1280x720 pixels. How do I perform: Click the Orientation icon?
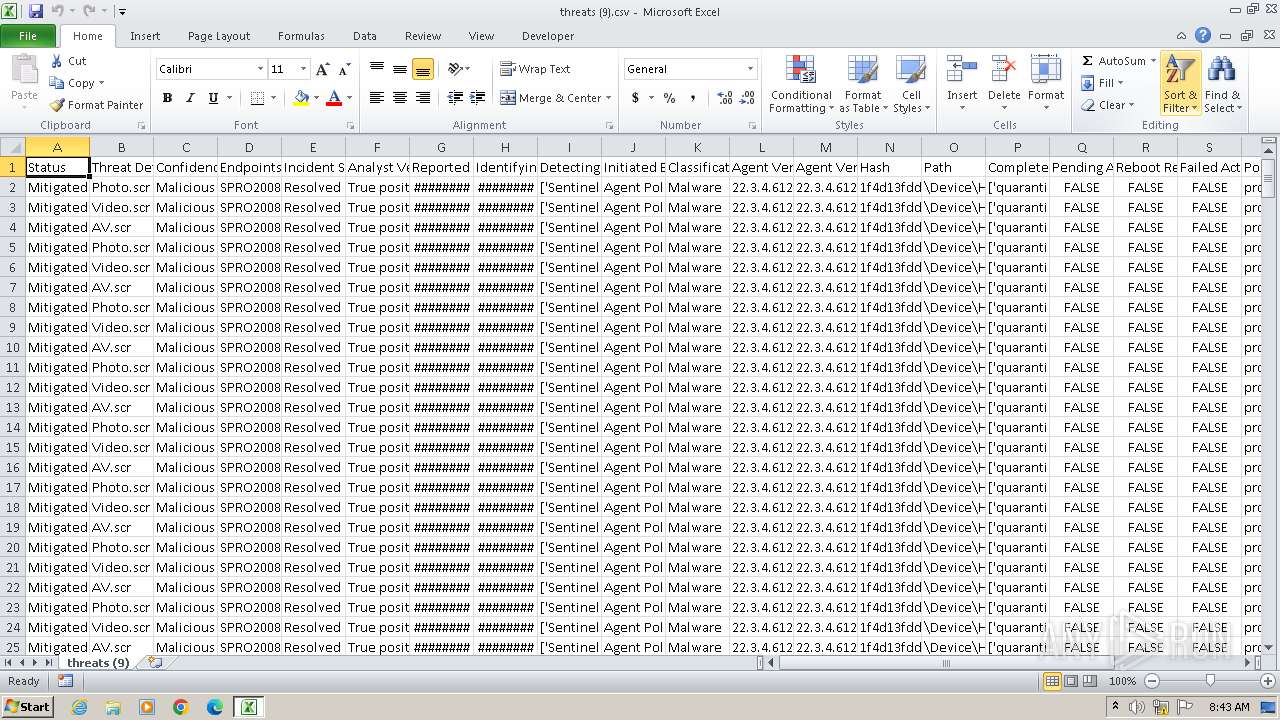point(456,69)
